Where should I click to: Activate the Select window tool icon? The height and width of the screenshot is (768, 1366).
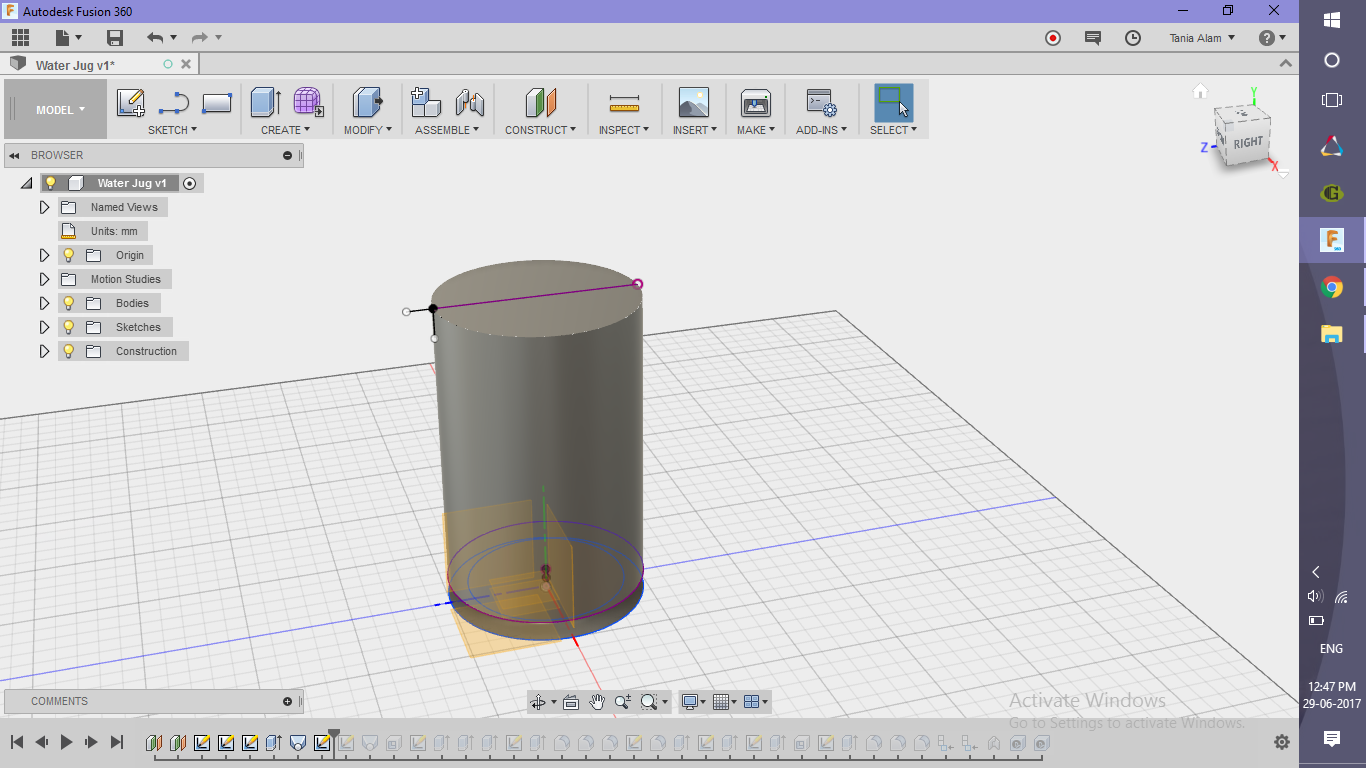[x=894, y=102]
